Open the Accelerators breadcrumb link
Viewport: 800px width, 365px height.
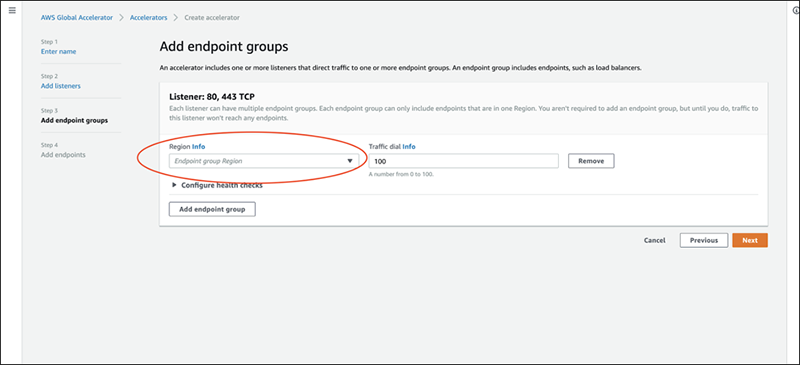[148, 17]
